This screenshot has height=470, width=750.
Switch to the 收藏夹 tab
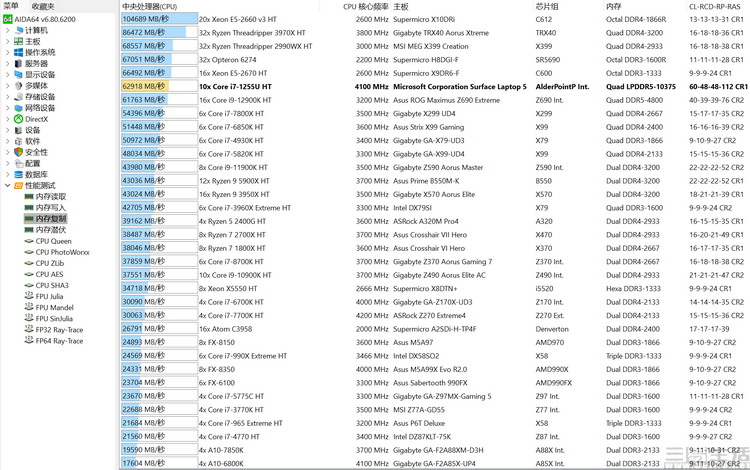[x=43, y=6]
